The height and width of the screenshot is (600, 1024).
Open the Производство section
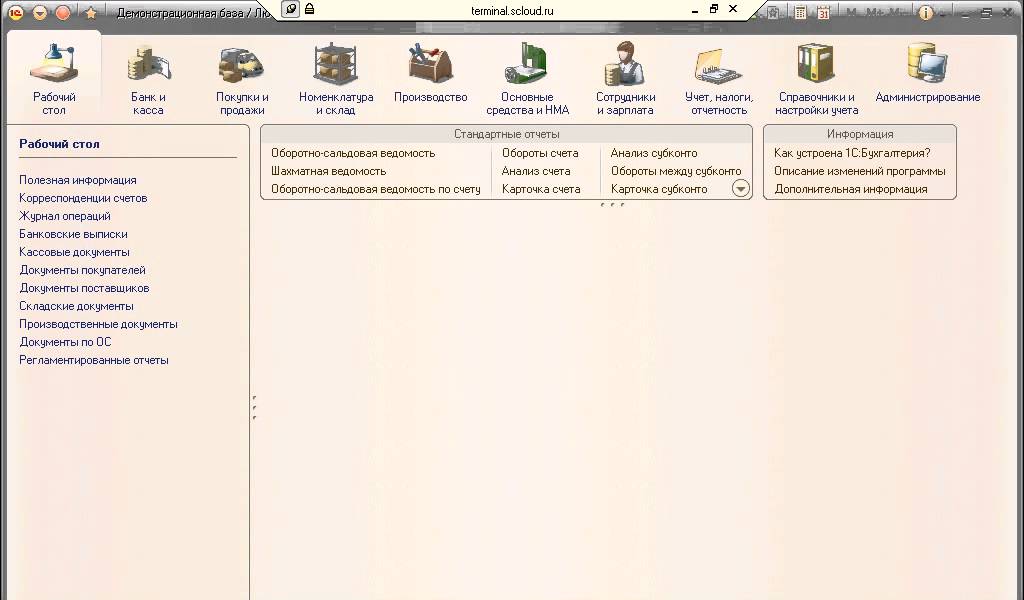point(430,73)
